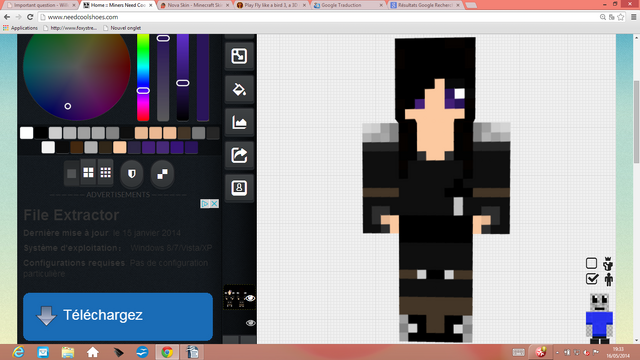The image size is (640, 360).
Task: Enable the shield mirror tool
Action: tap(131, 174)
